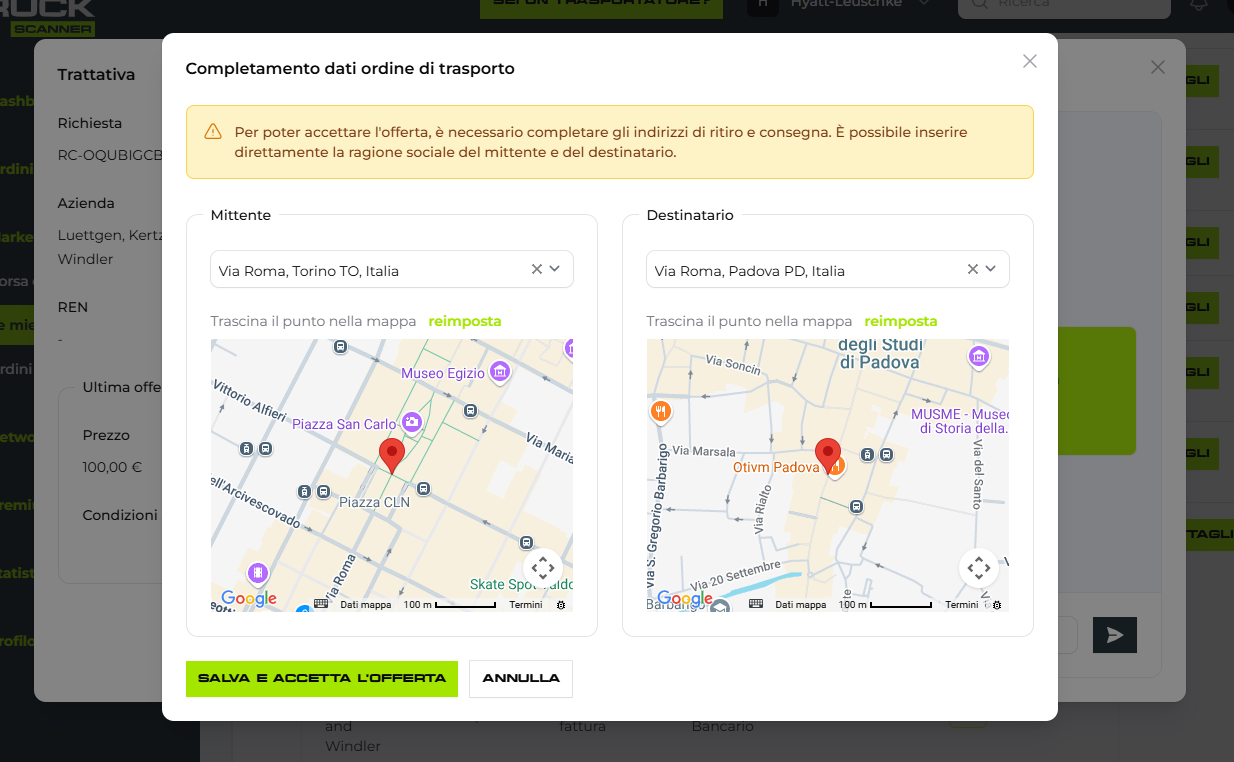
Task: Expand the Mittente address chevron
Action: pyautogui.click(x=555, y=269)
